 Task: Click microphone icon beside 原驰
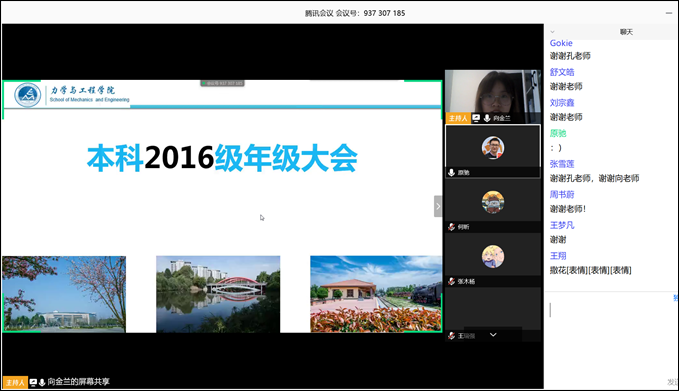[x=451, y=172]
